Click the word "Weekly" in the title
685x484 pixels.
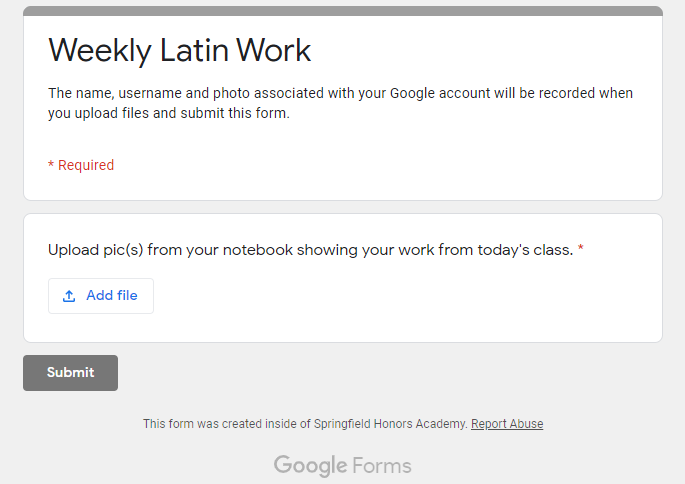click(x=102, y=50)
